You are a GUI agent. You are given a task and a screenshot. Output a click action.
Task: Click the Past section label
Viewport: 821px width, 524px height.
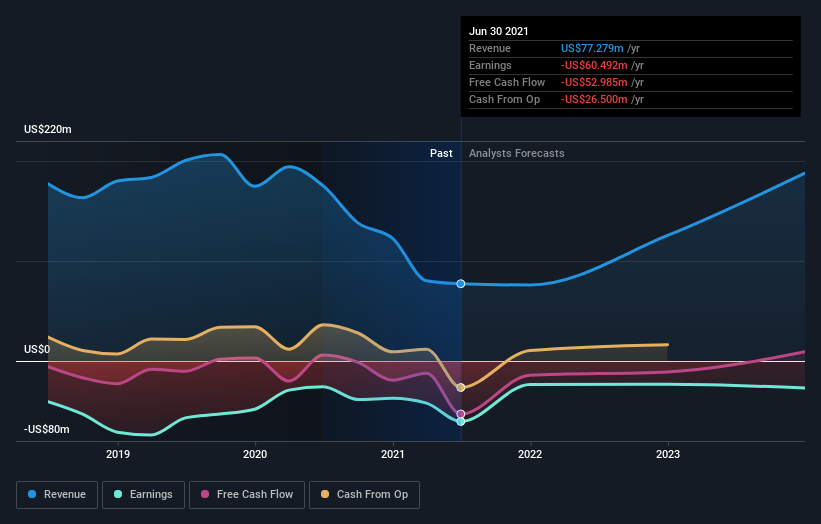click(441, 153)
